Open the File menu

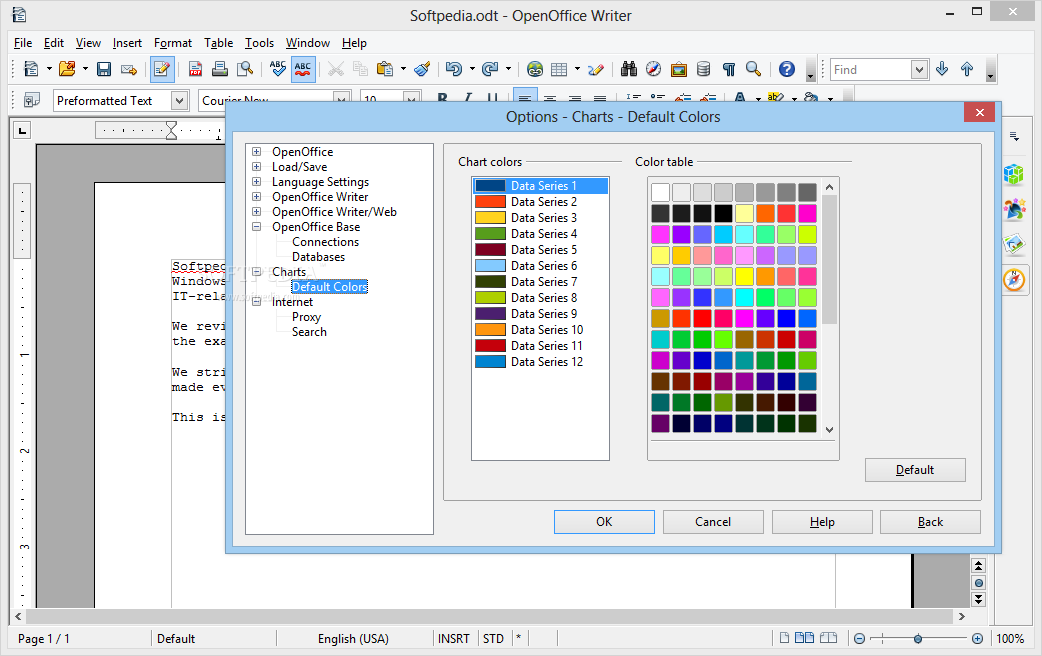point(23,43)
